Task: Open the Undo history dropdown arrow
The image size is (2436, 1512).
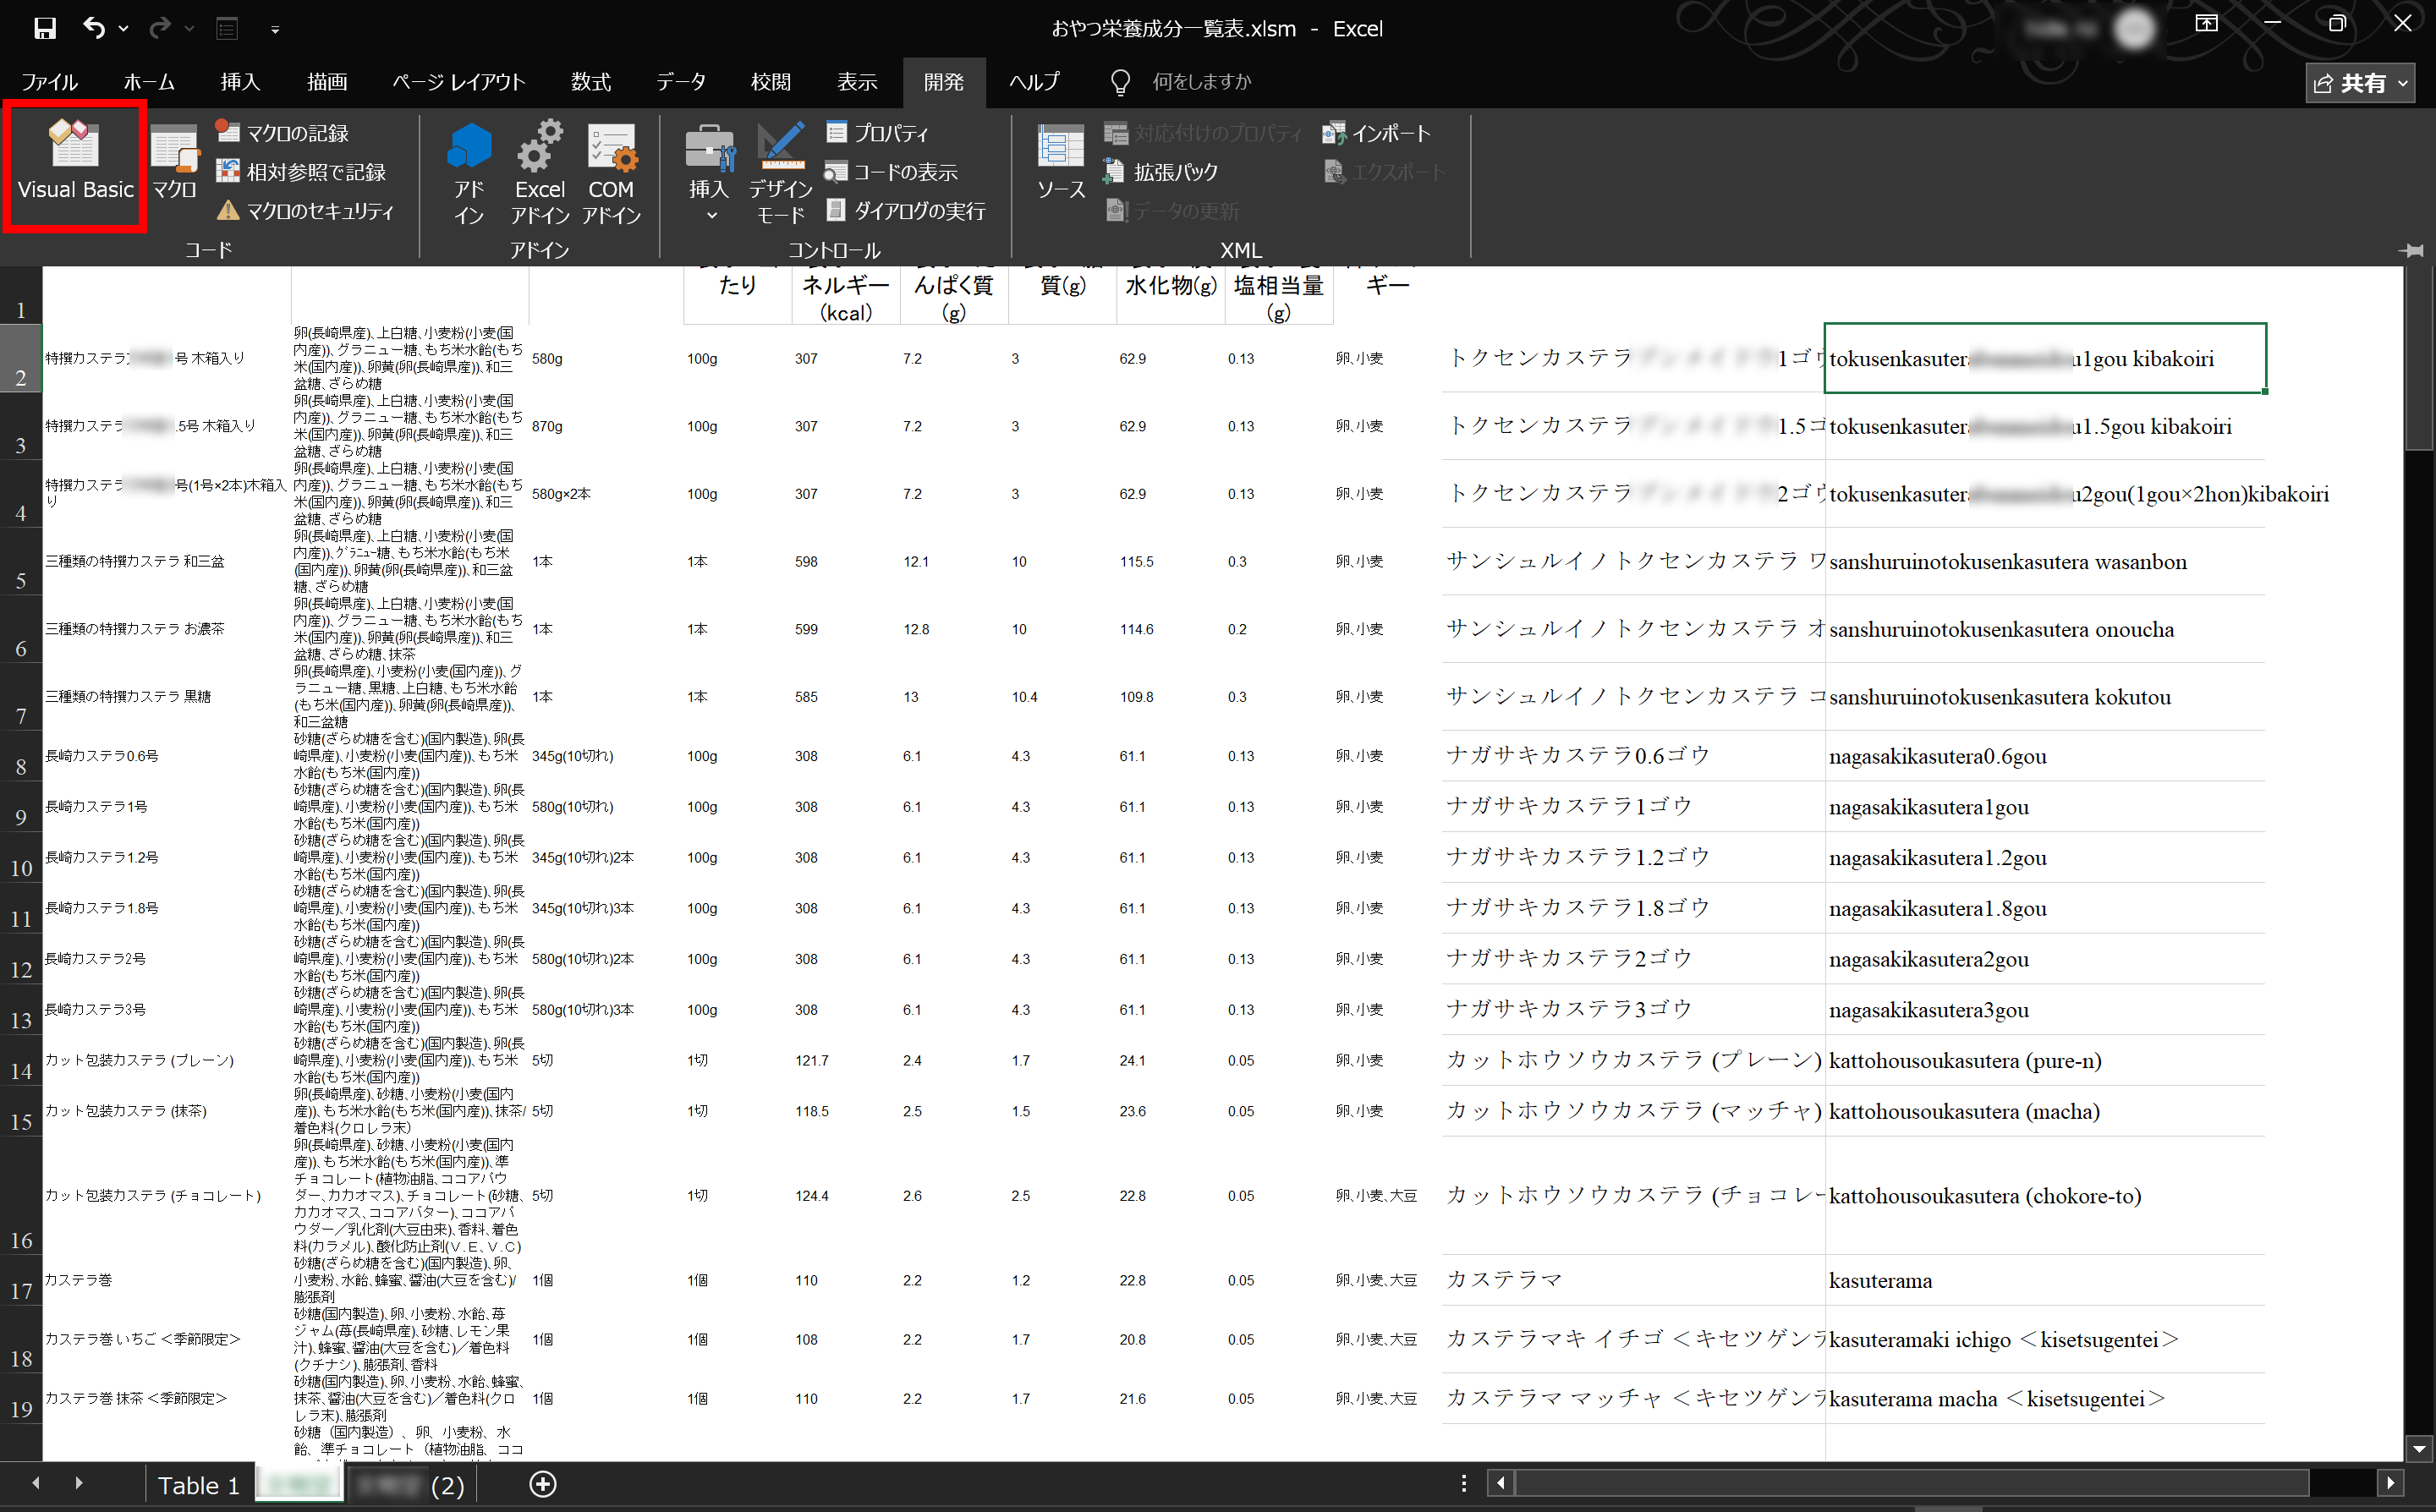Action: click(x=124, y=28)
